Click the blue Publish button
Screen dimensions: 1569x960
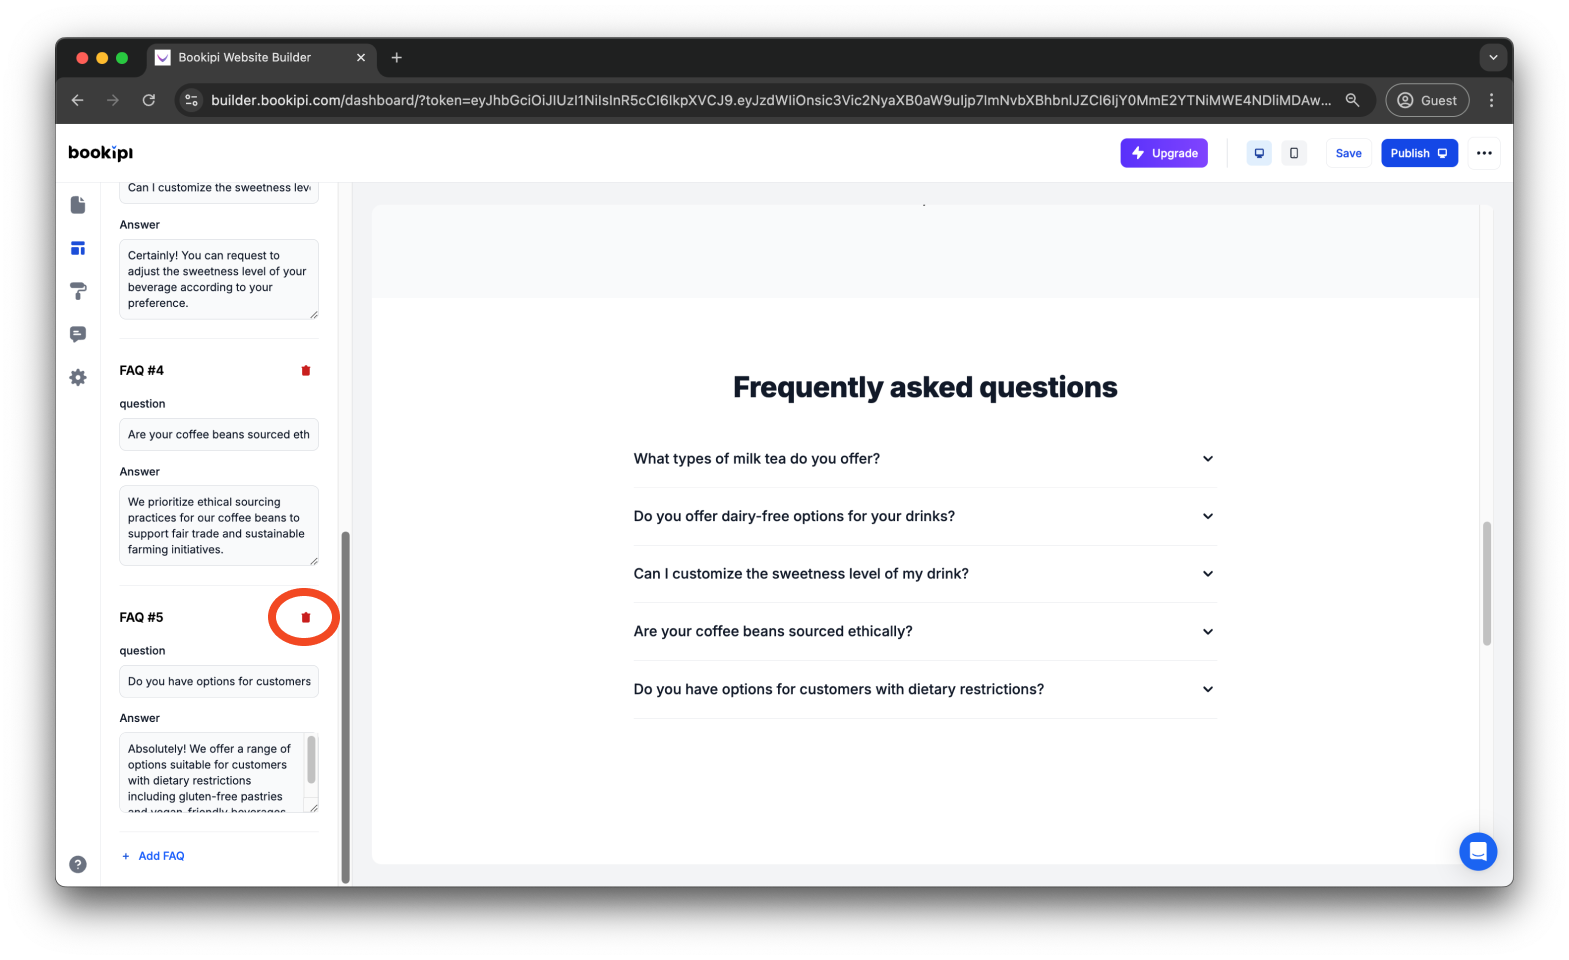[1419, 153]
